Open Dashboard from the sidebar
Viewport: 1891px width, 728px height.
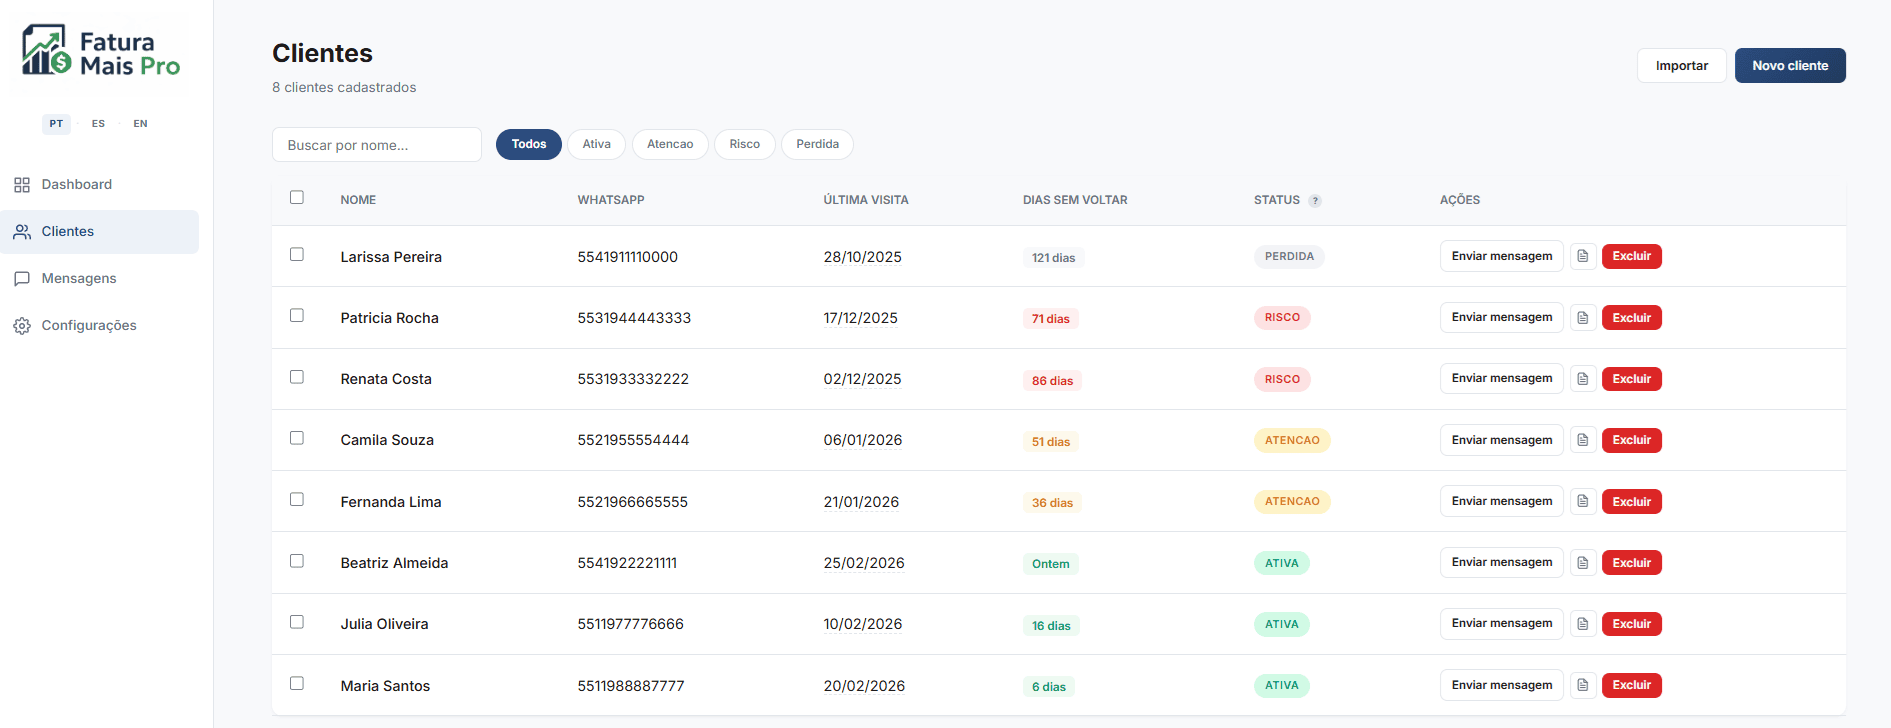(76, 185)
